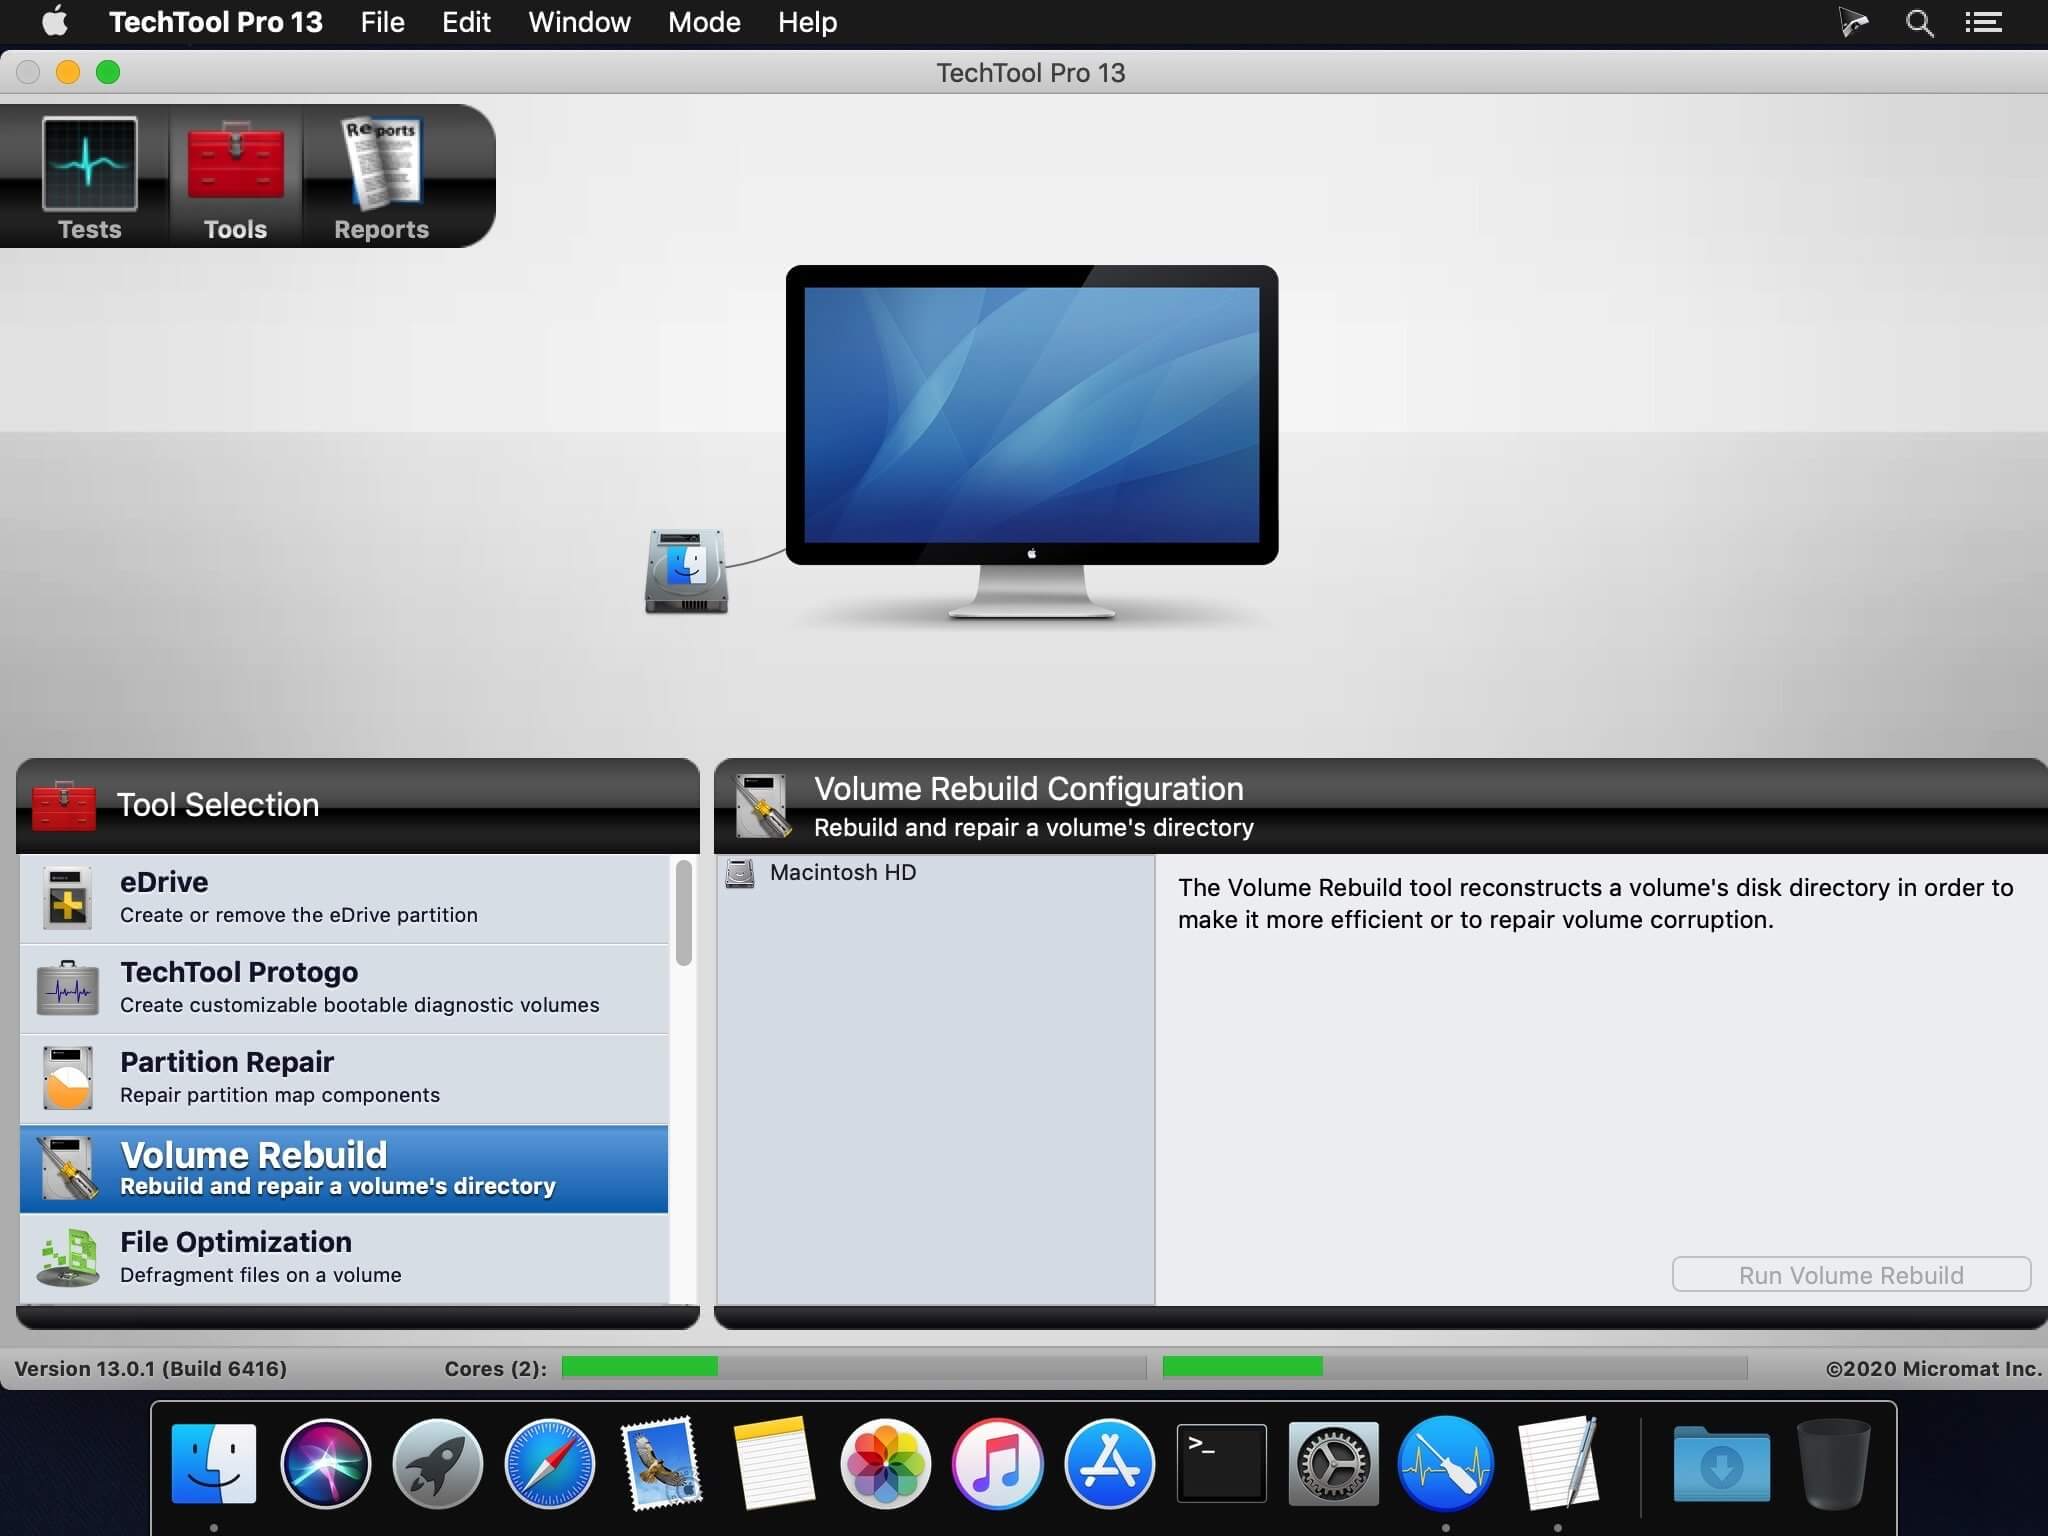2048x1536 pixels.
Task: Select the File Optimization tool
Action: (x=344, y=1258)
